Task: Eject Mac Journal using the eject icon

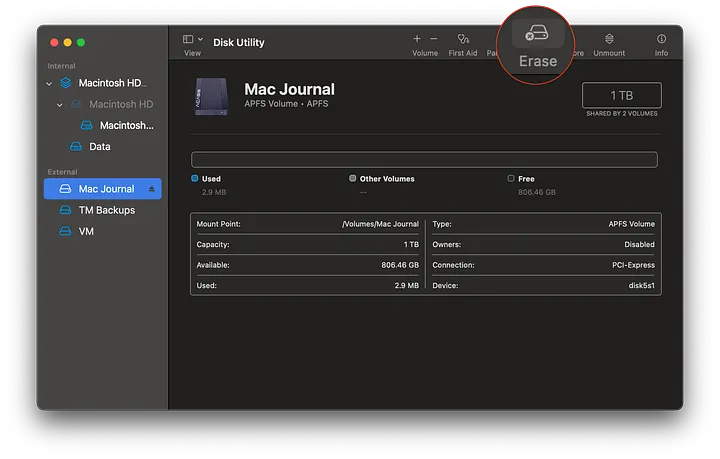Action: point(152,189)
